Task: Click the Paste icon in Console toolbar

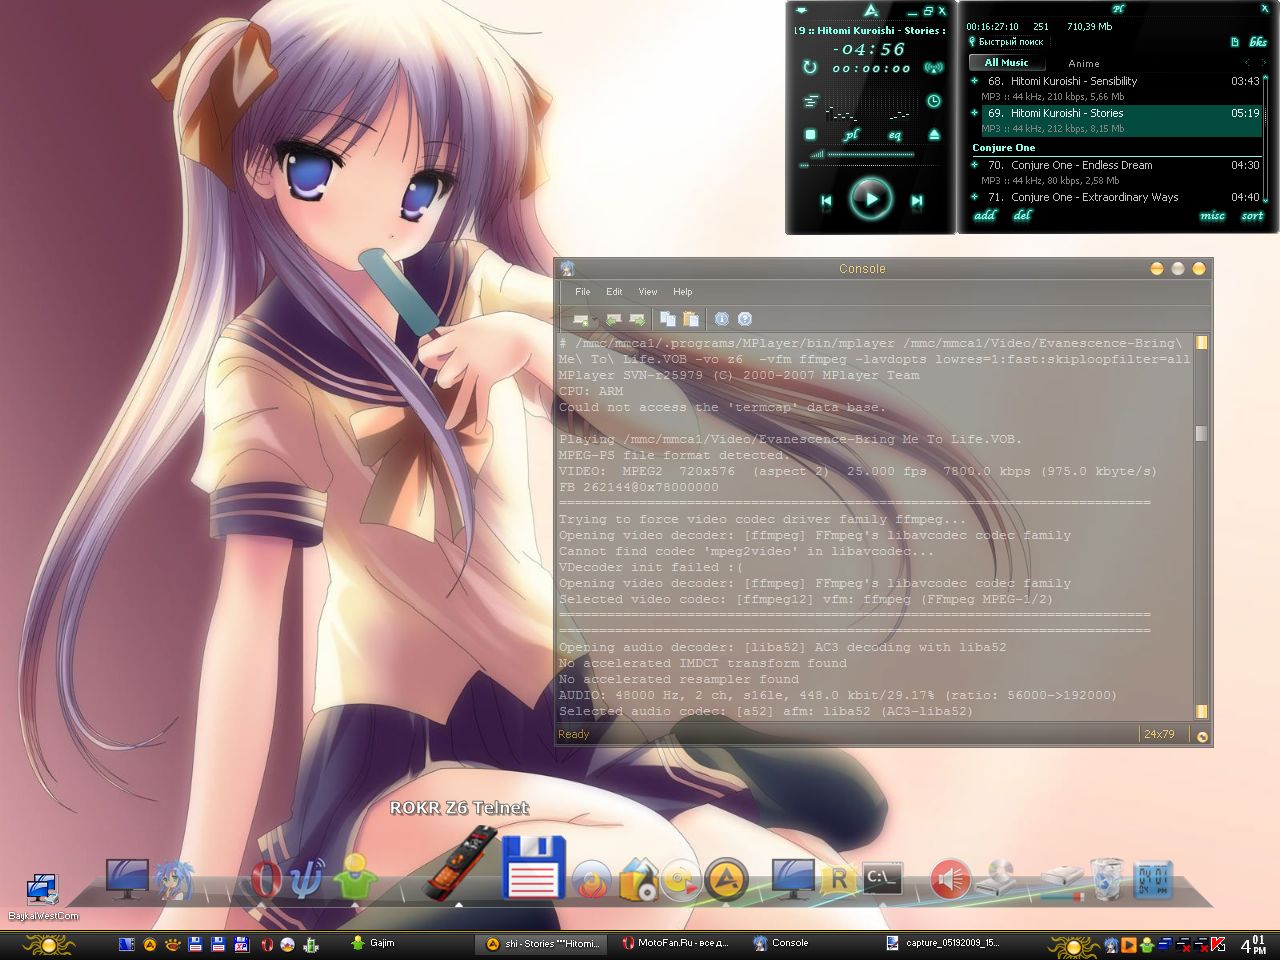Action: (x=691, y=319)
